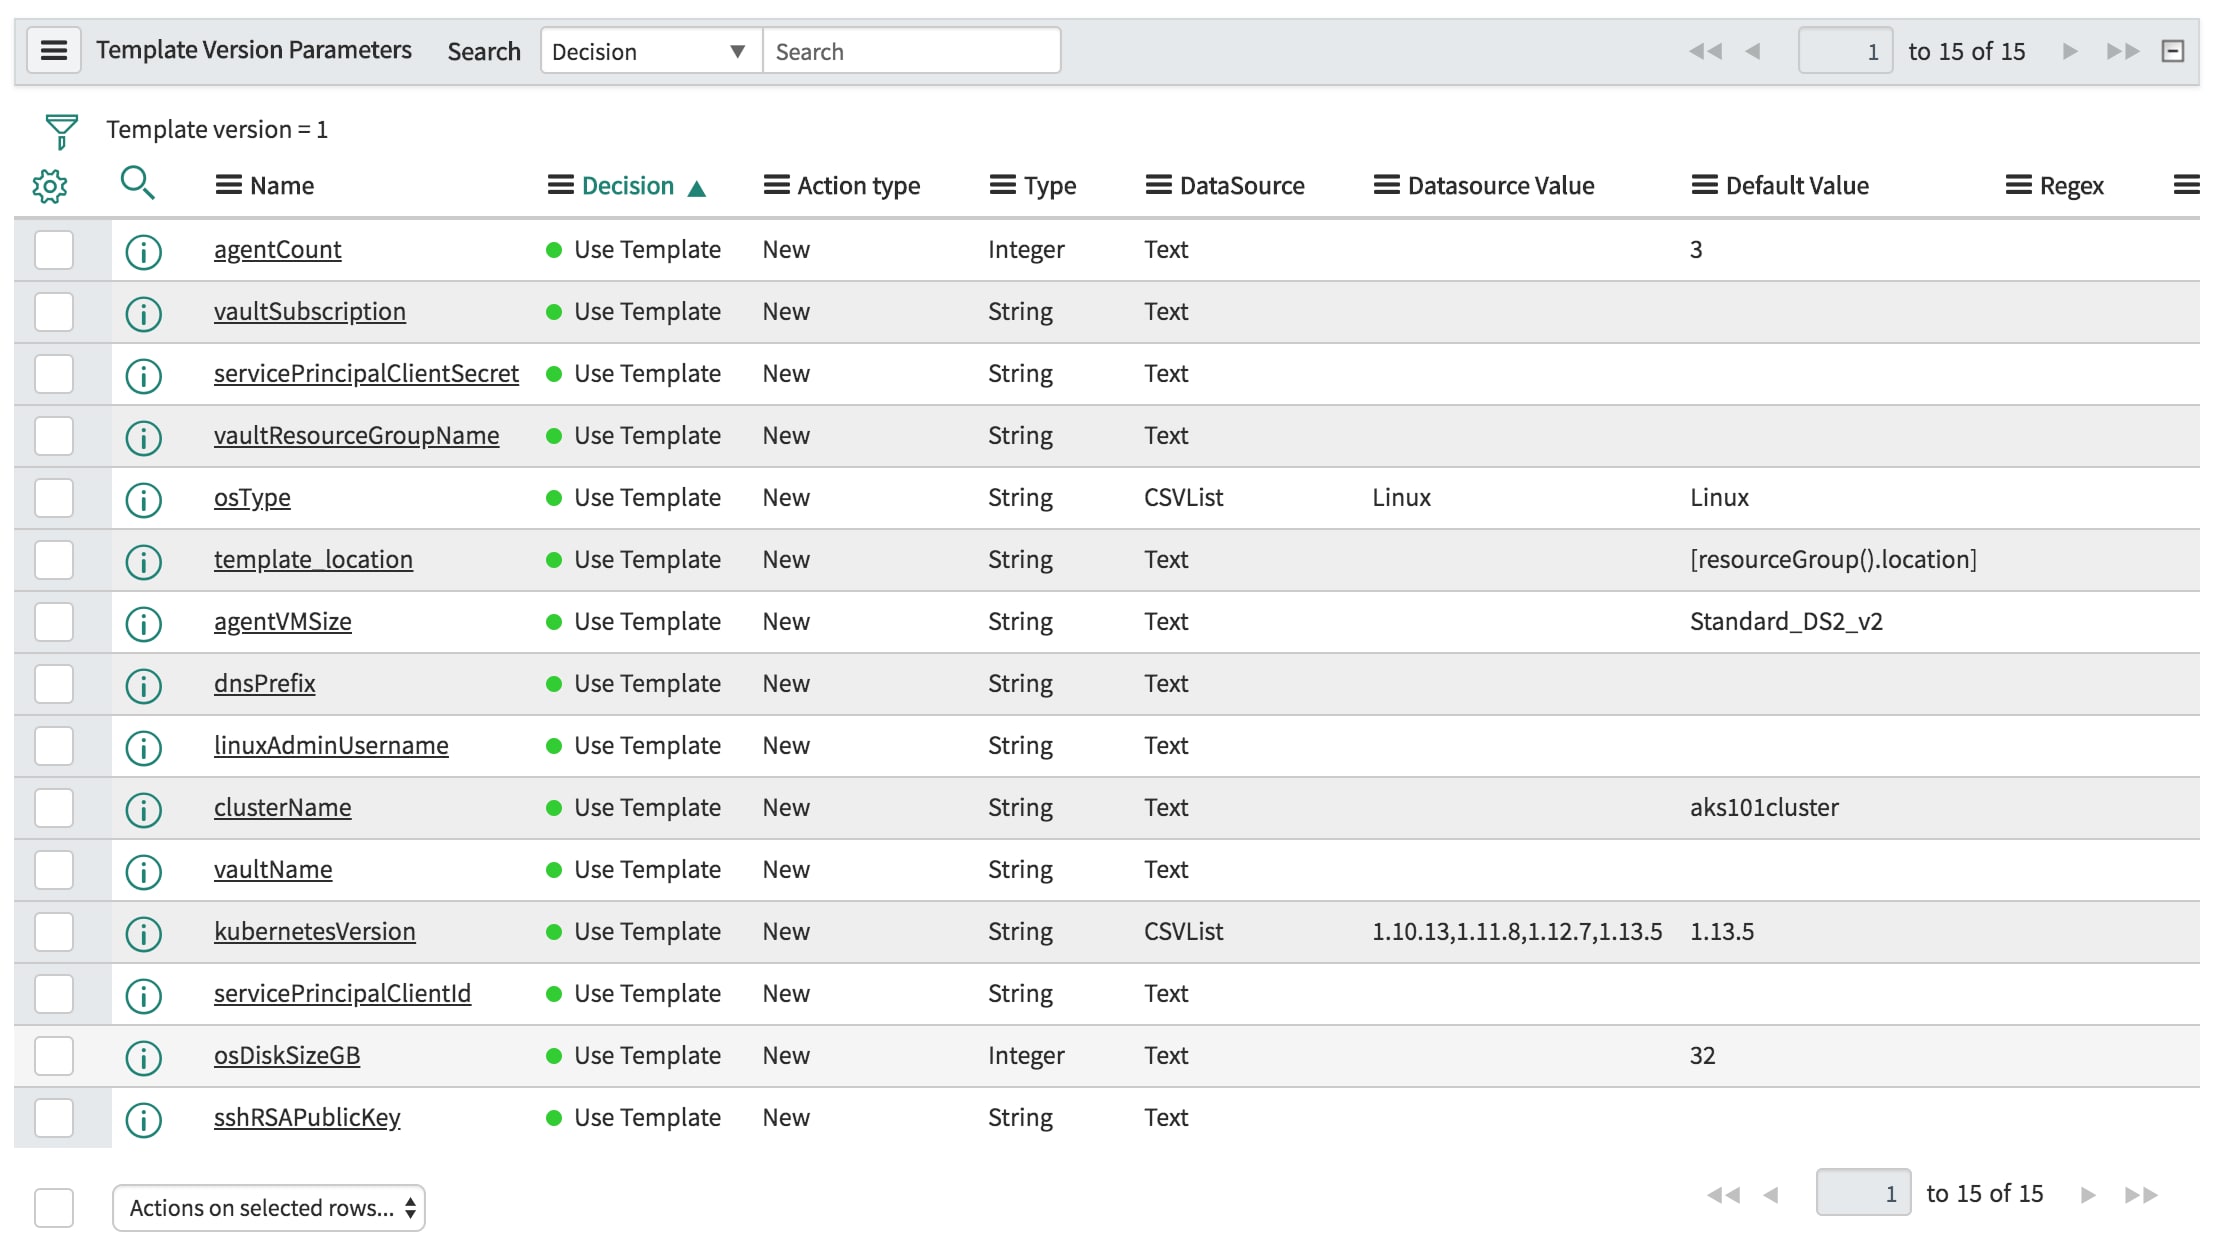
Task: Open the agentVMSize parameter link
Action: [283, 622]
